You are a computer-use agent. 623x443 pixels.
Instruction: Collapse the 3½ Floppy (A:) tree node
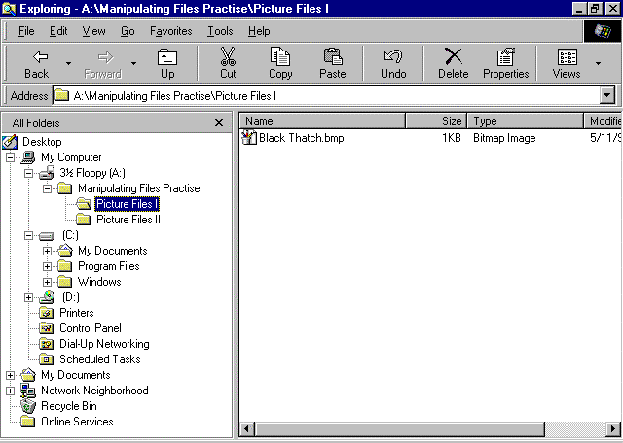point(29,173)
